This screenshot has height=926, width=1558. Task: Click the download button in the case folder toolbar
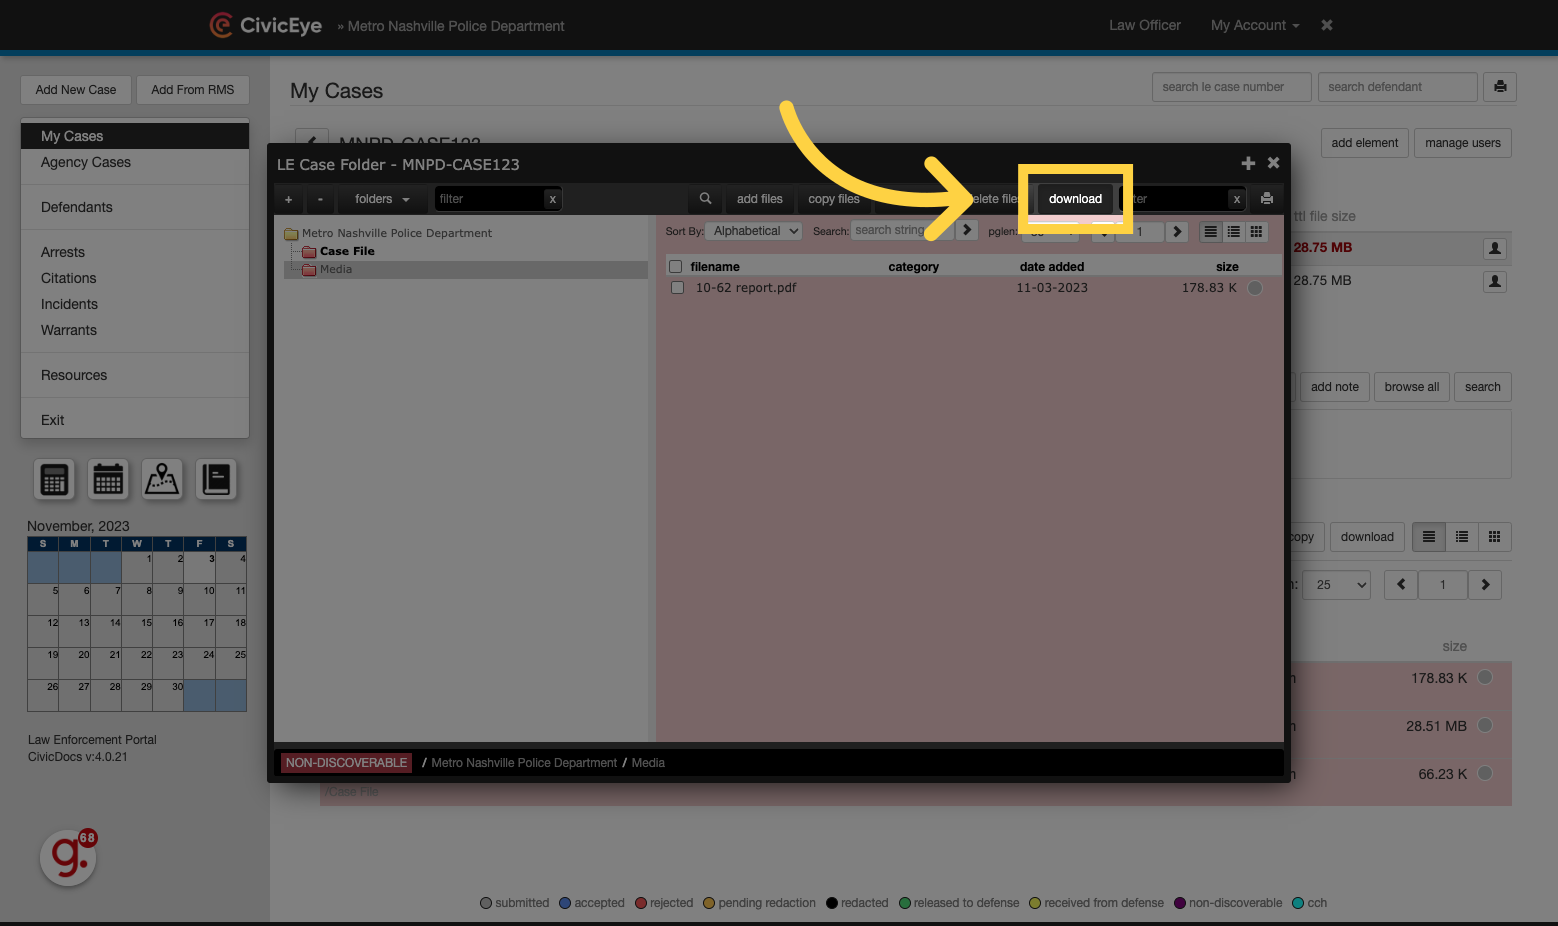tap(1075, 199)
